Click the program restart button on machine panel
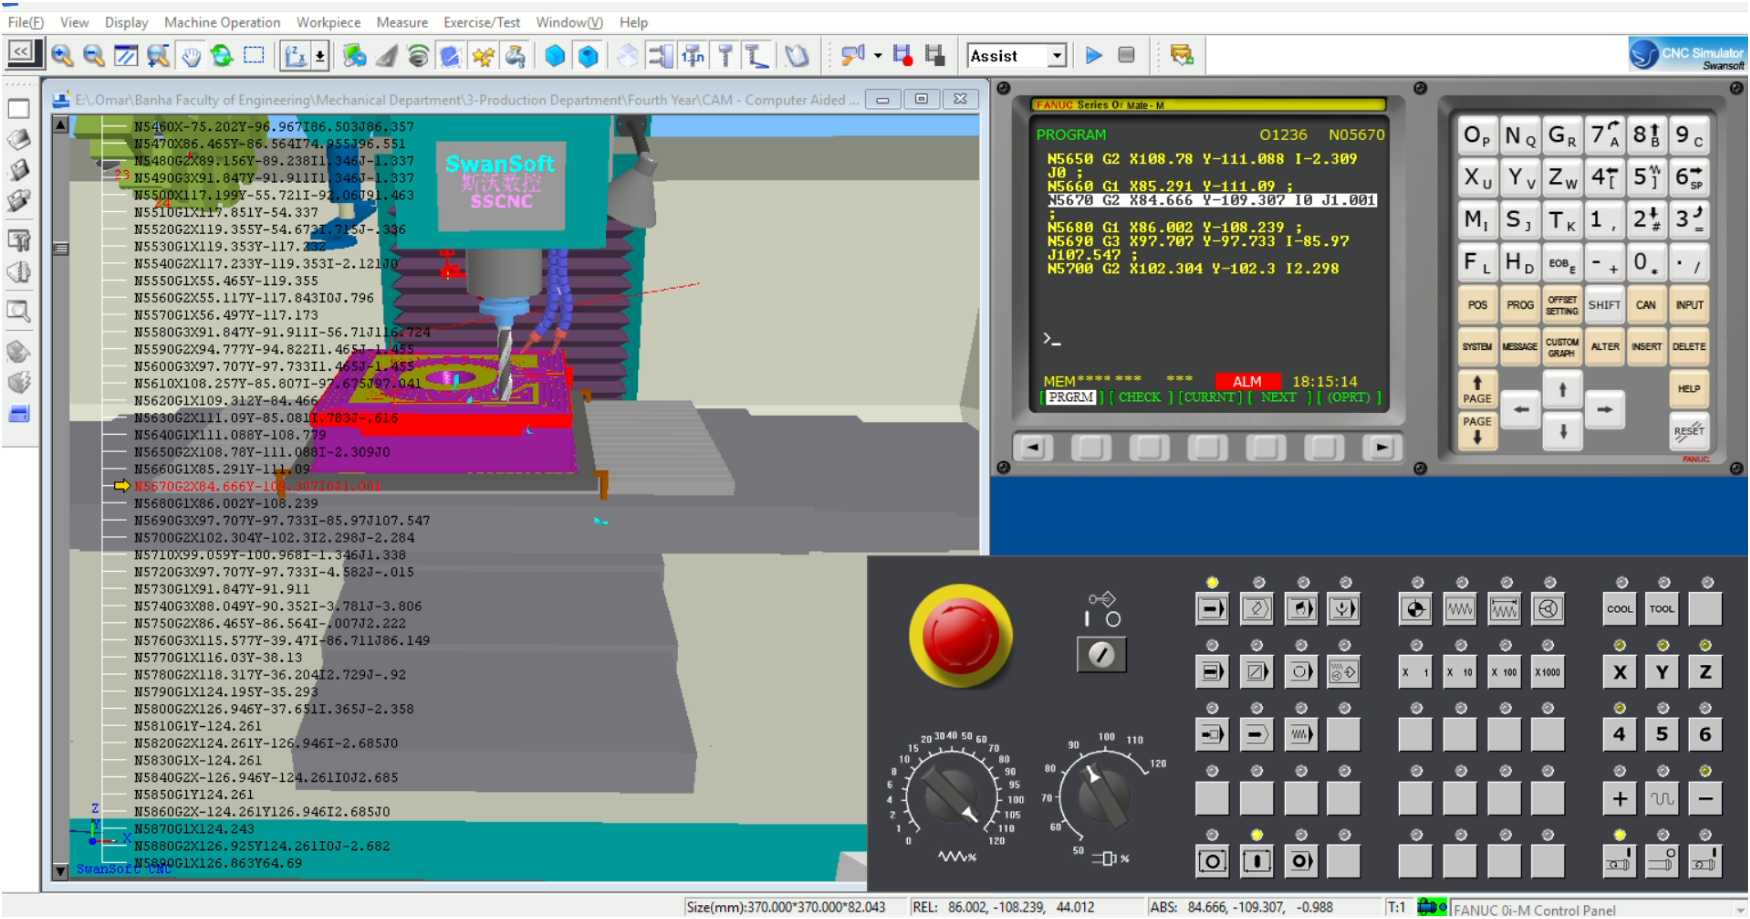The image size is (1750, 919). (1212, 735)
